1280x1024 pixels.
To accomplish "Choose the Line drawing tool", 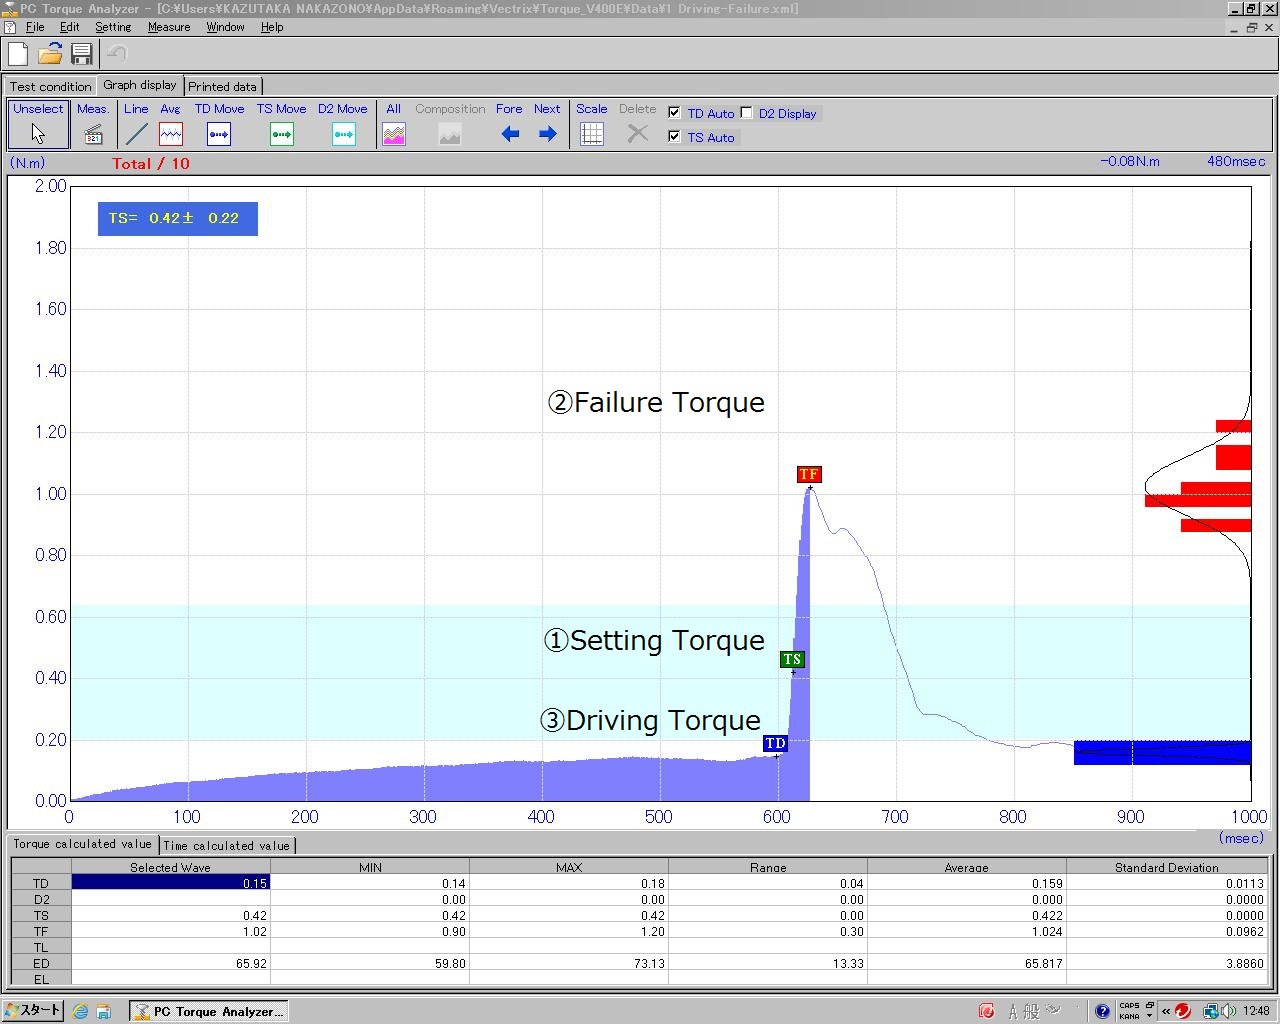I will click(x=136, y=124).
